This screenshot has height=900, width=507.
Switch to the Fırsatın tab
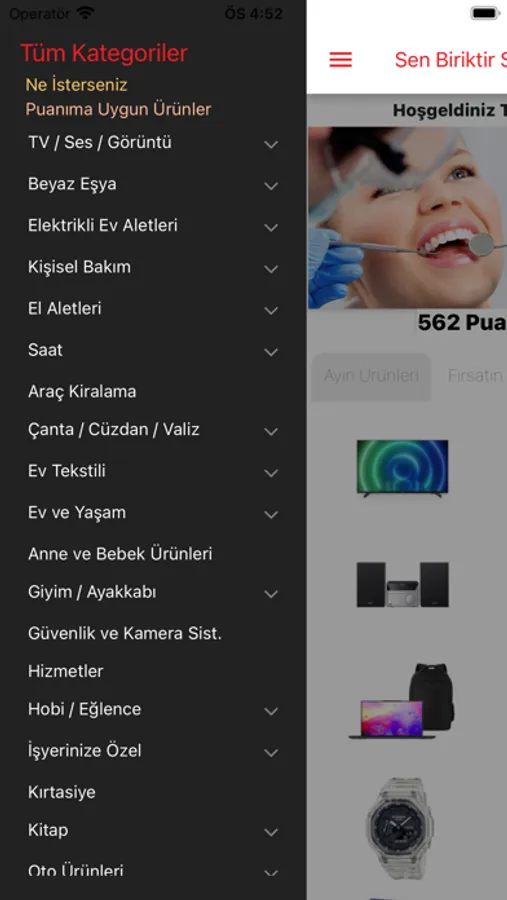475,377
